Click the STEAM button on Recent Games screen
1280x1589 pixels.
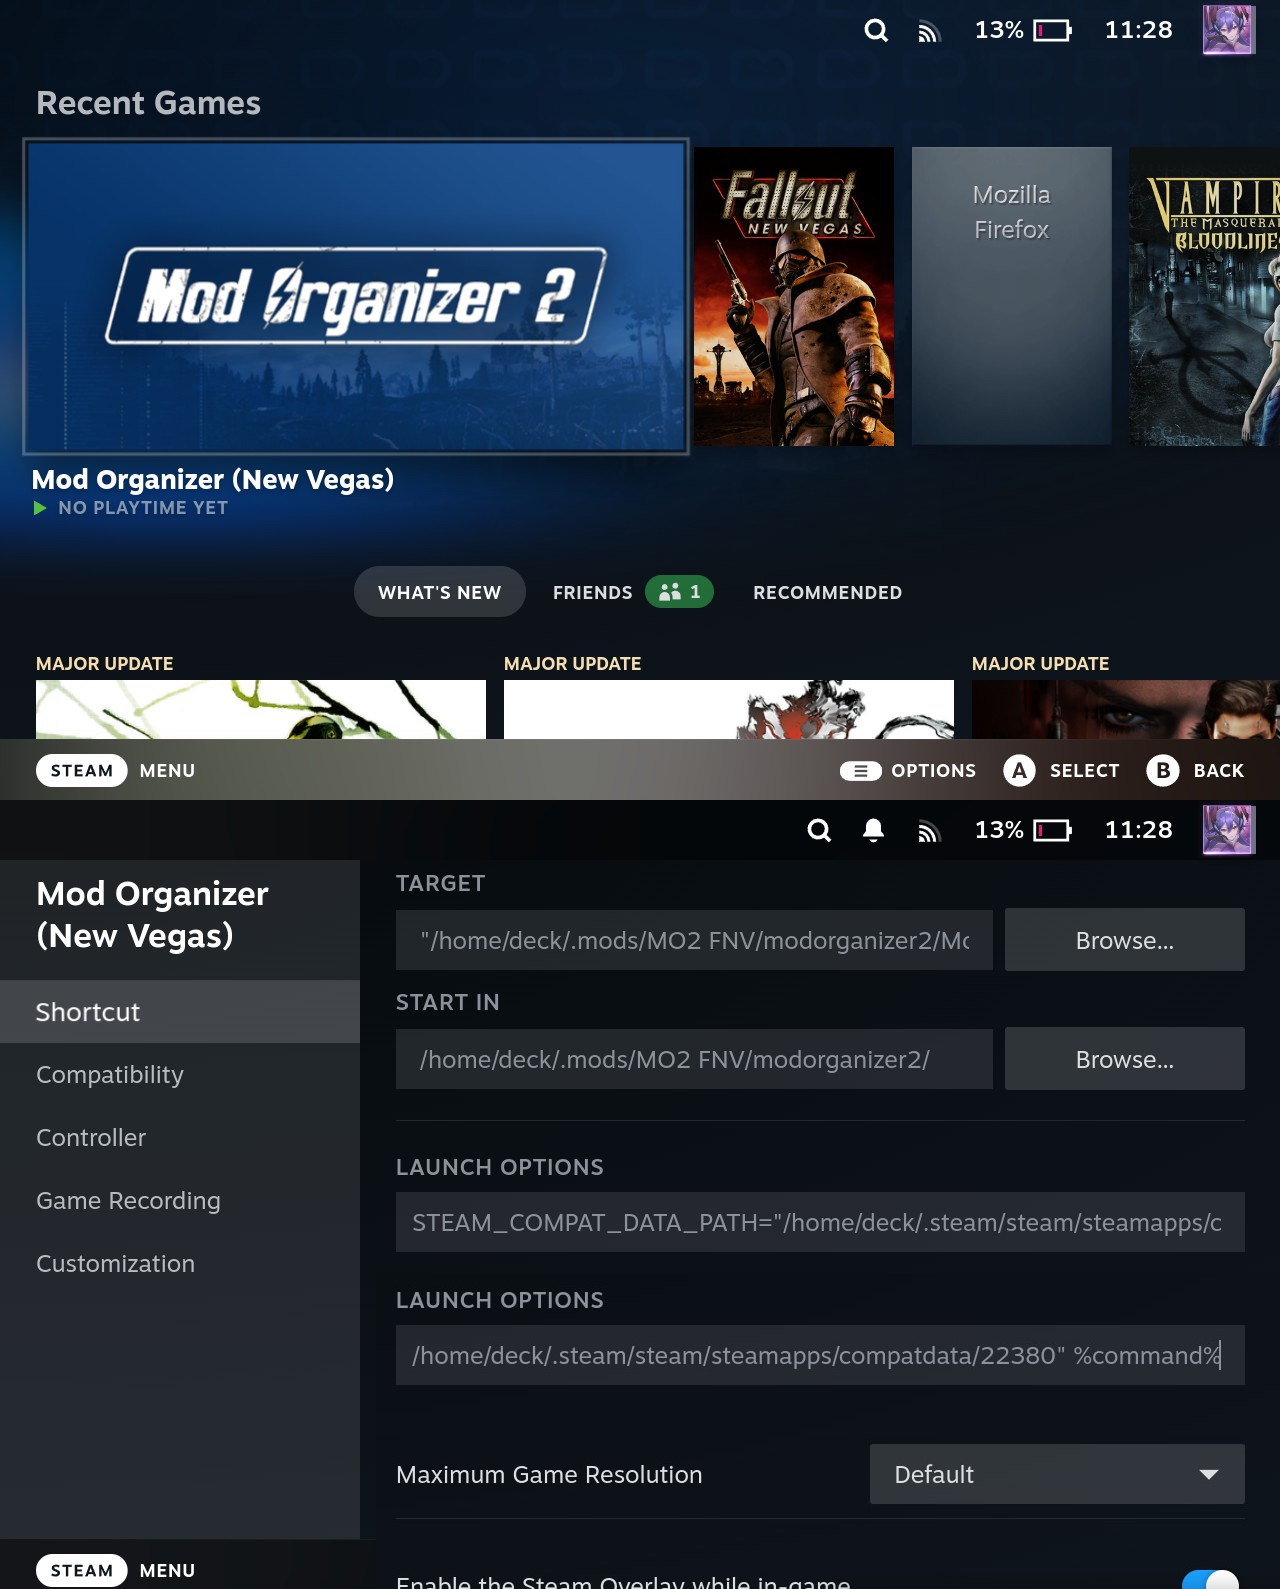(x=82, y=771)
